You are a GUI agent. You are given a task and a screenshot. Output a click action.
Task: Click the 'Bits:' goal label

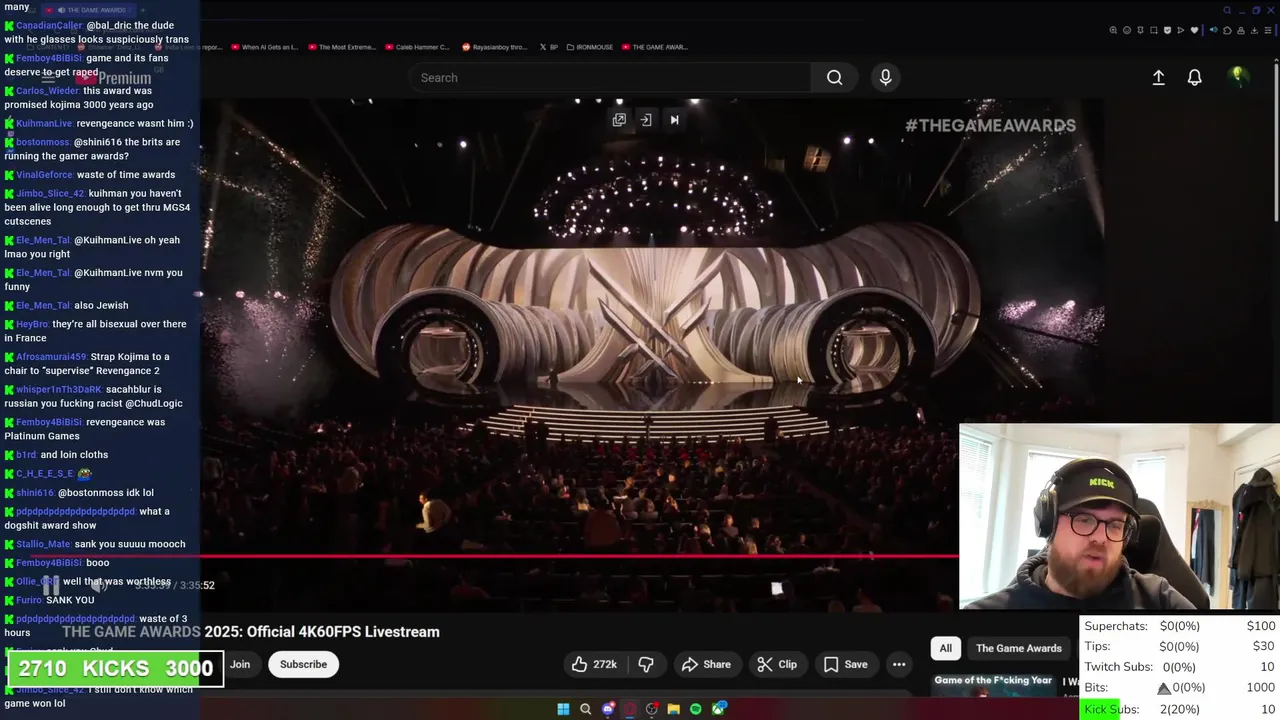[x=1097, y=688]
